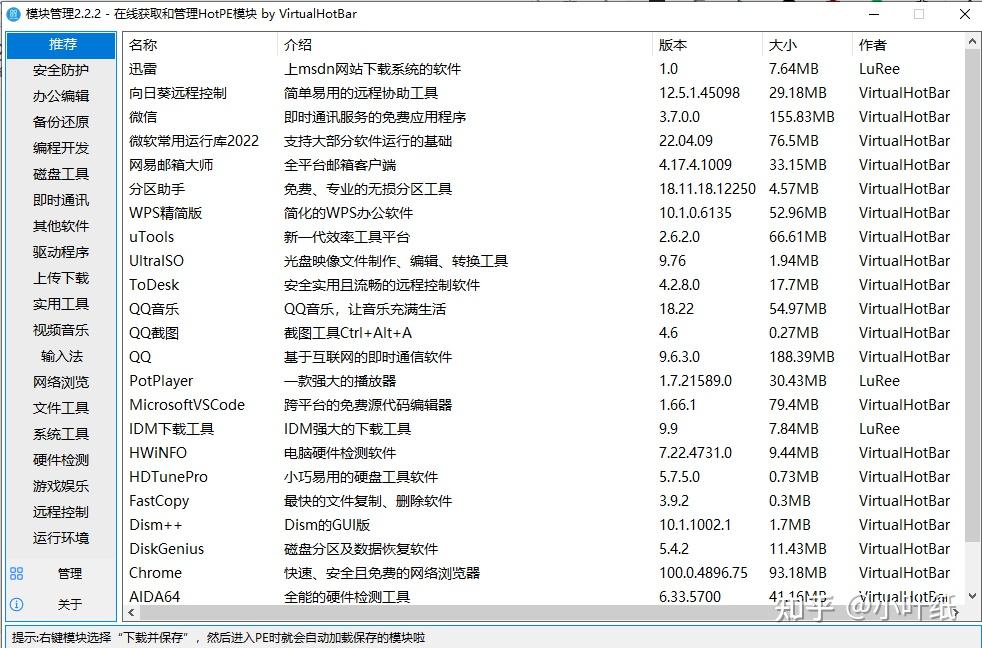Click the application icon in title bar
Screen dimensions: 982x648
click(12, 14)
